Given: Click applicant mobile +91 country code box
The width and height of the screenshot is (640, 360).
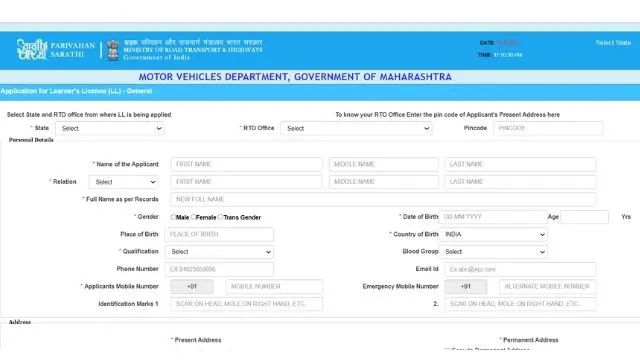Looking at the screenshot, I should (192, 287).
